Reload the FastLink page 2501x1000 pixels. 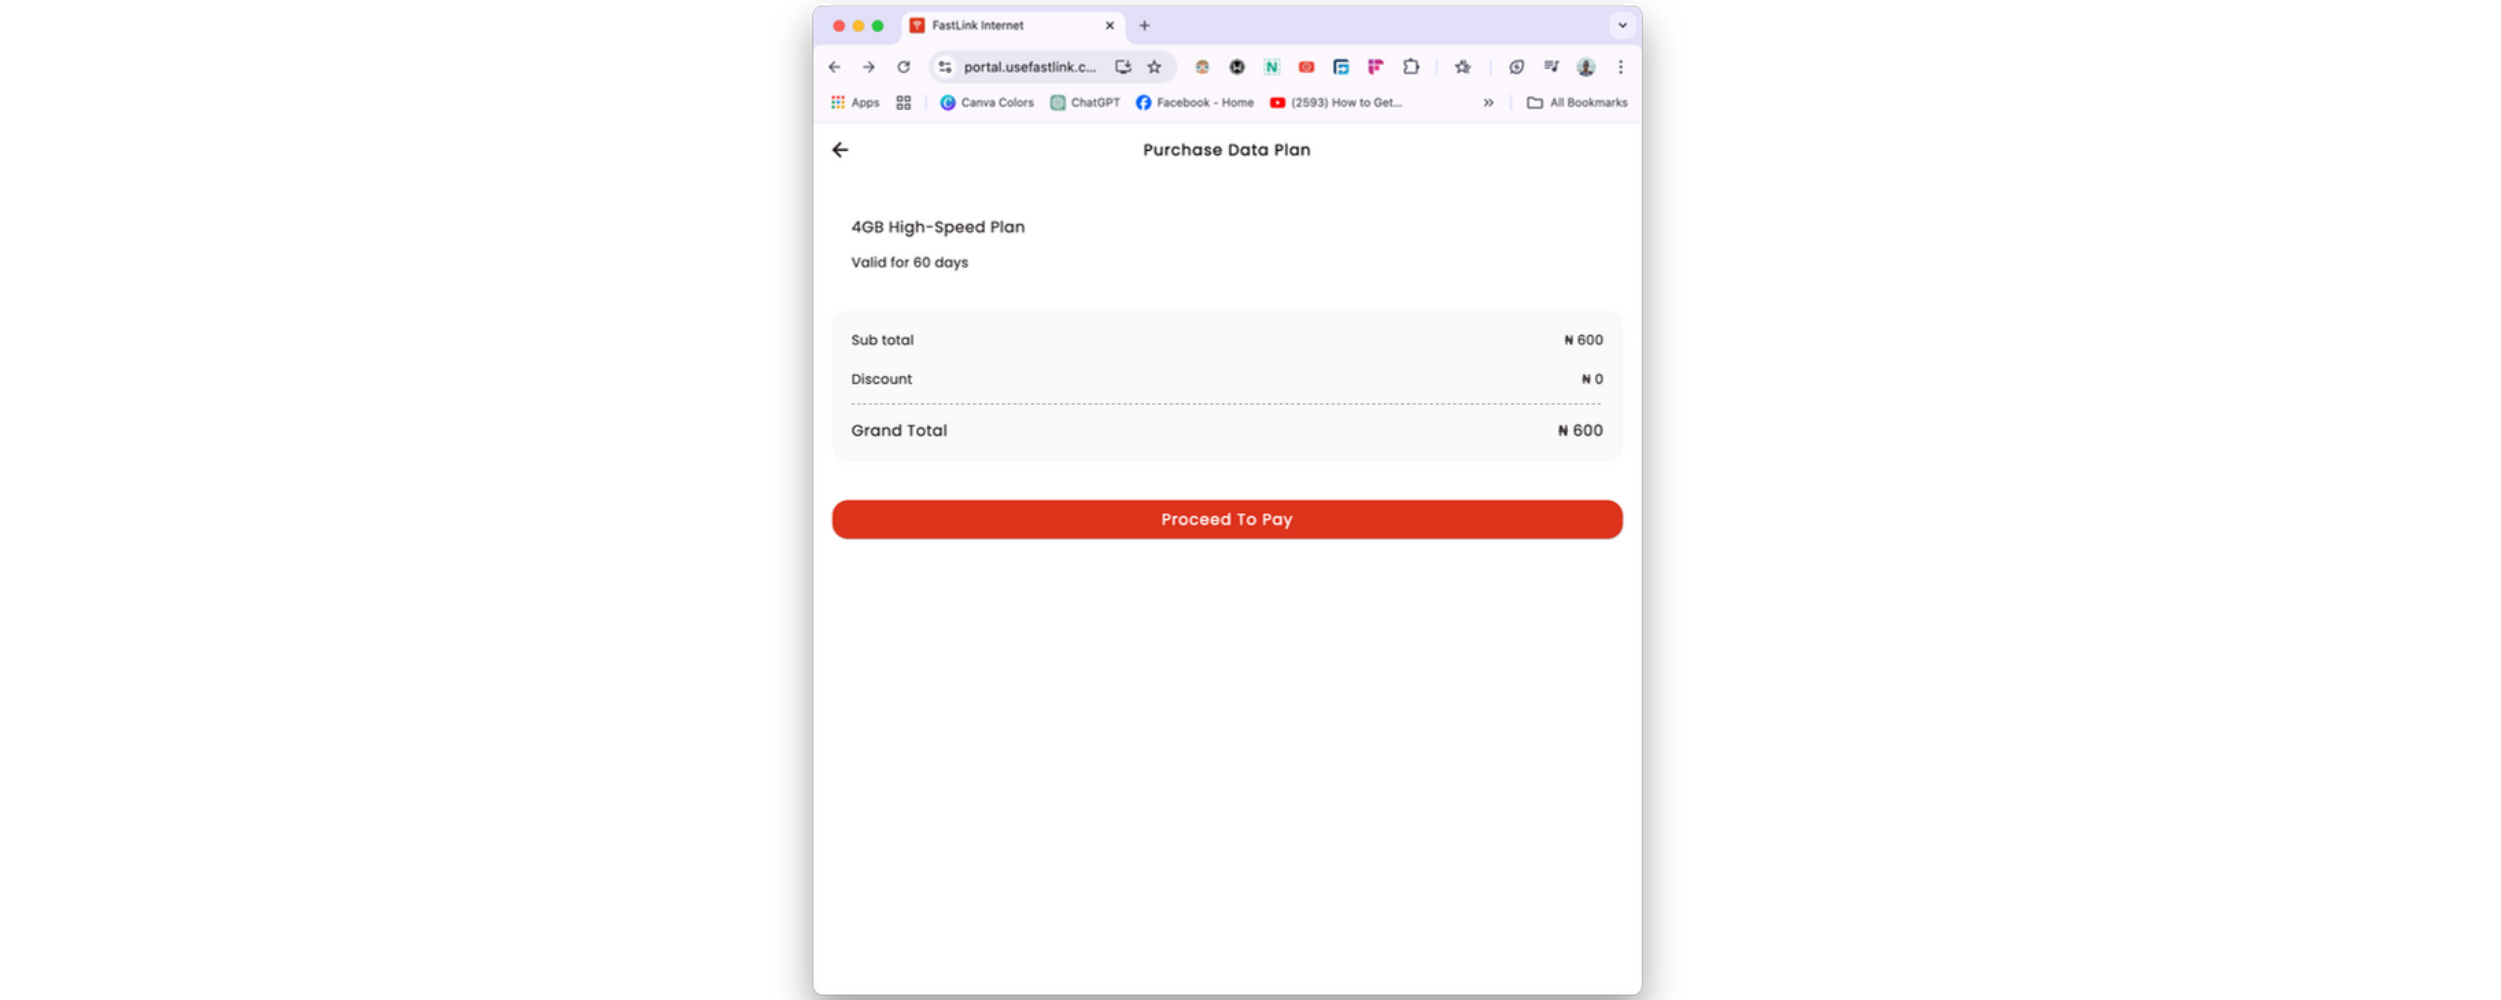pos(904,67)
